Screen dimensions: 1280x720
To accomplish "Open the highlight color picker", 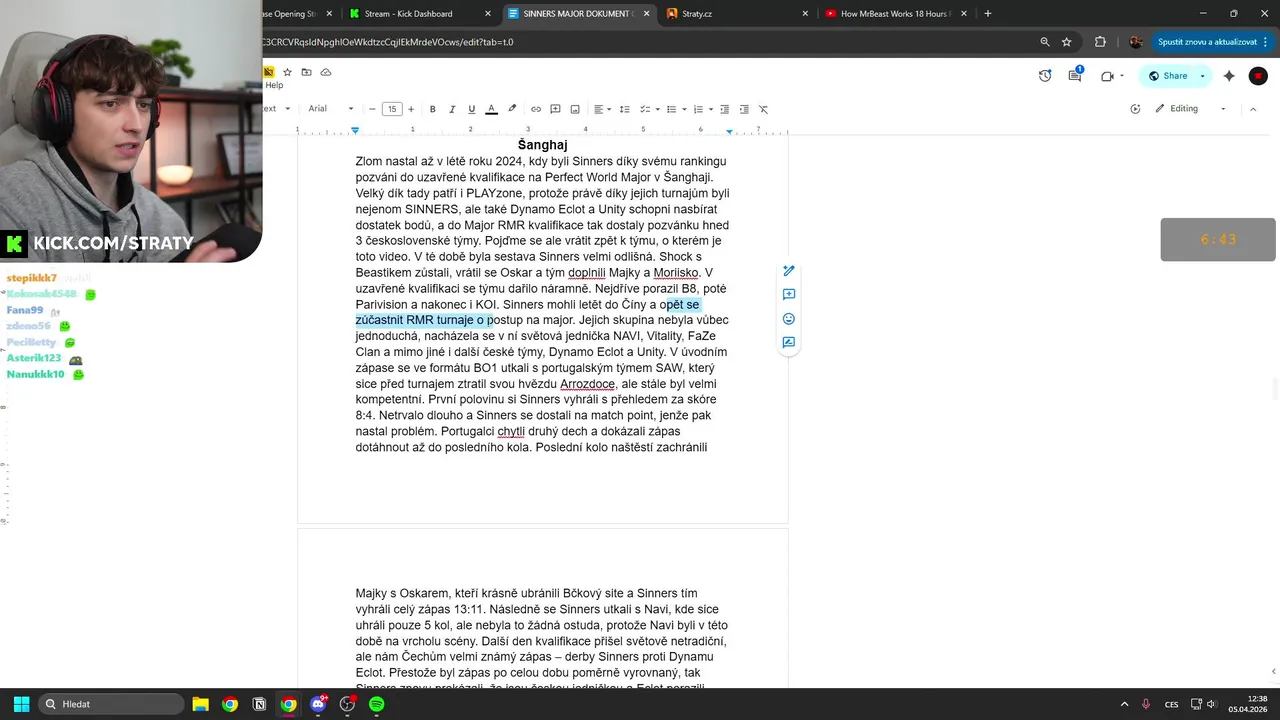I will point(512,109).
